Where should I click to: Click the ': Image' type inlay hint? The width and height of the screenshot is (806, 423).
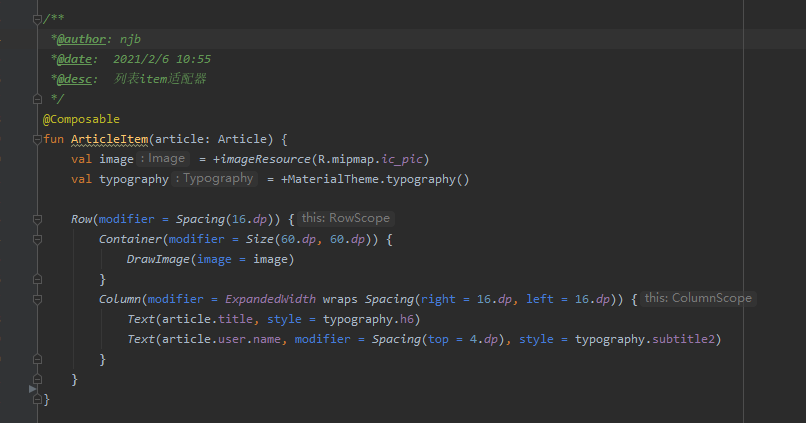click(163, 158)
